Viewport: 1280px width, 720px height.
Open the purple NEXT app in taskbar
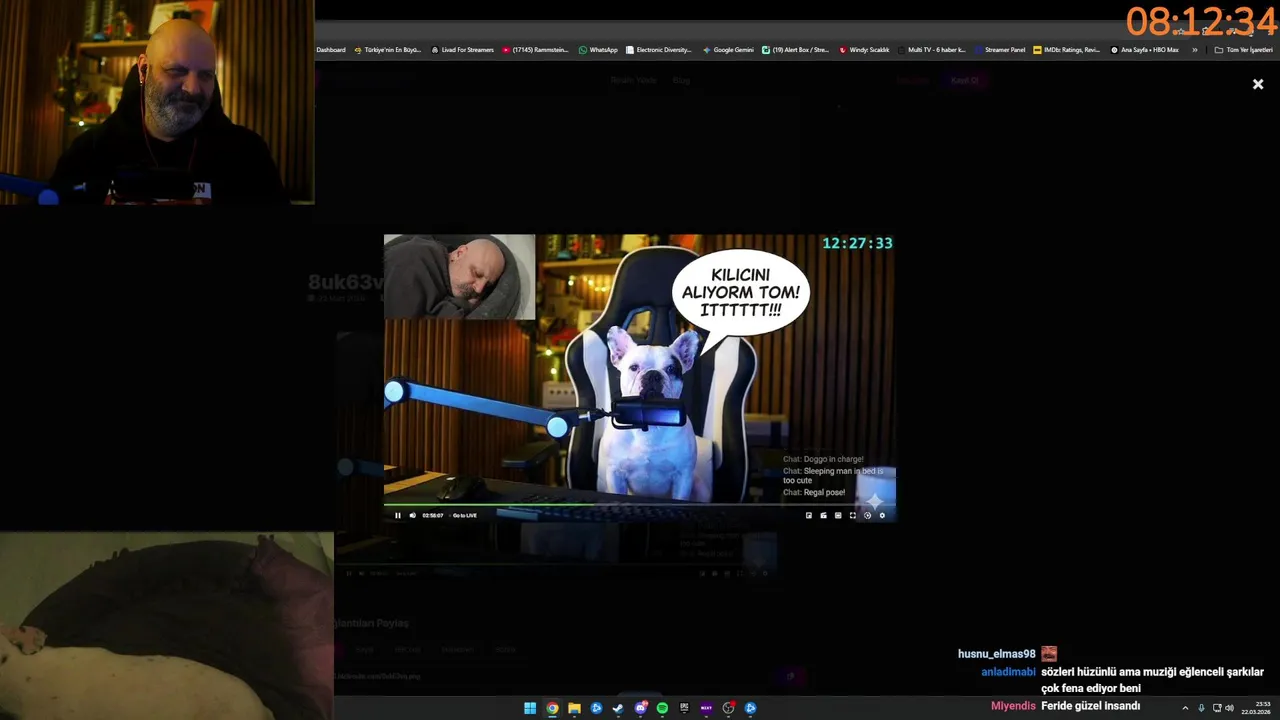[x=706, y=708]
